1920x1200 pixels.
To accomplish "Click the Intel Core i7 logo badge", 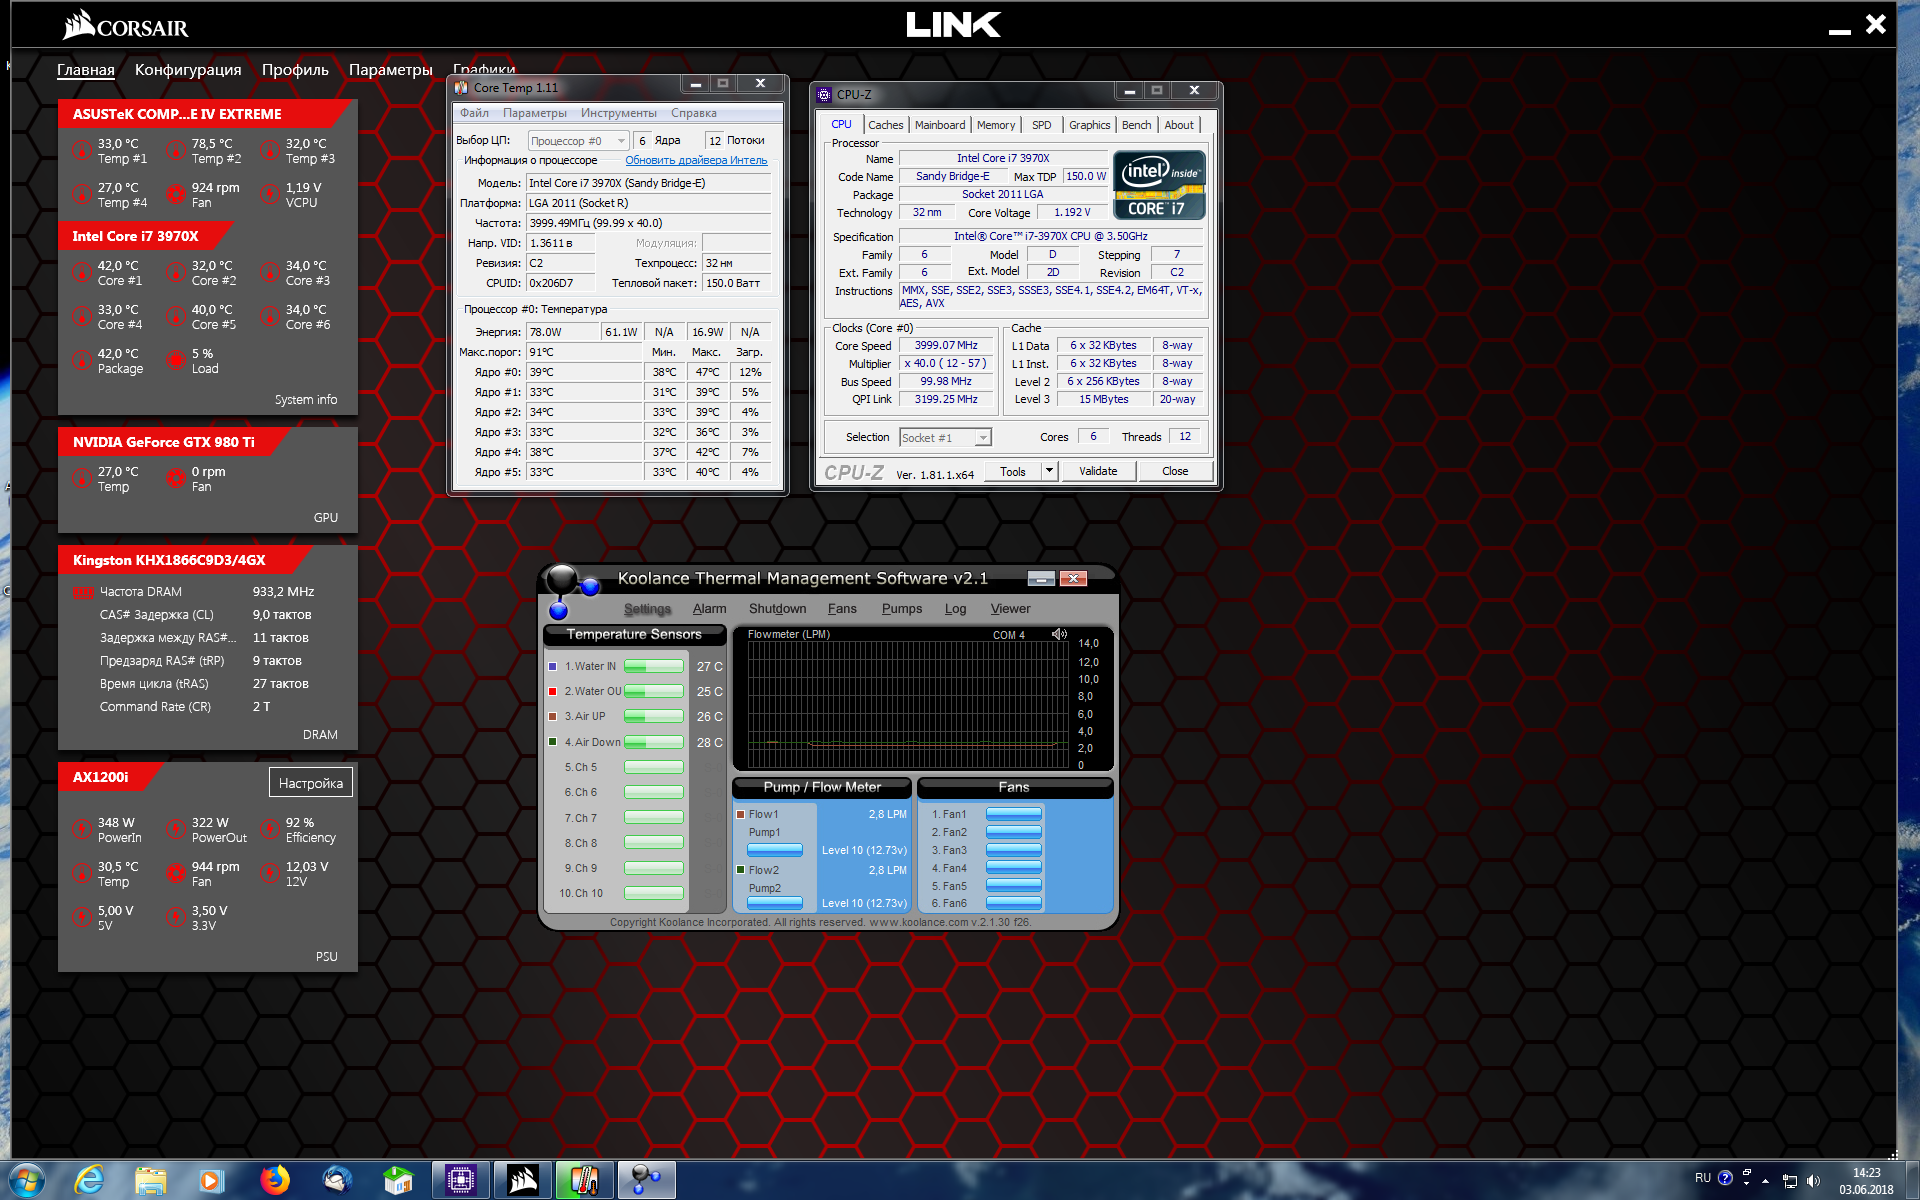I will coord(1159,184).
